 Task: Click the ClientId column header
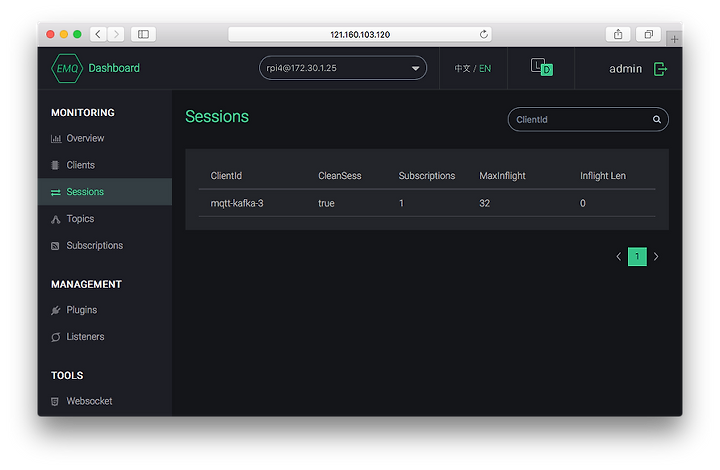click(226, 176)
